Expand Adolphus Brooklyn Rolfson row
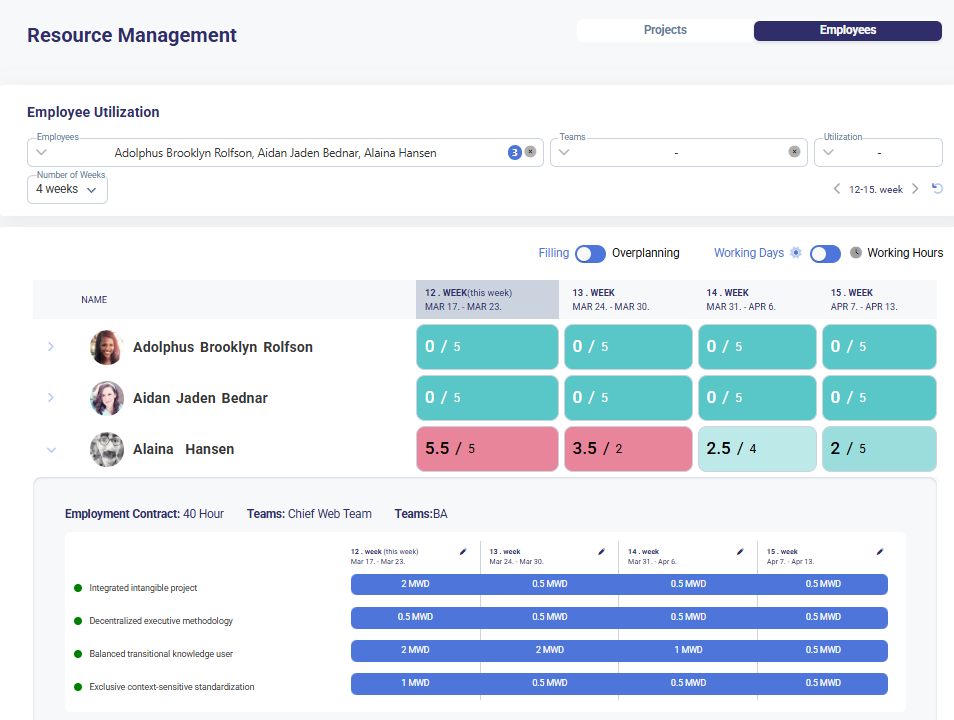 coord(51,347)
